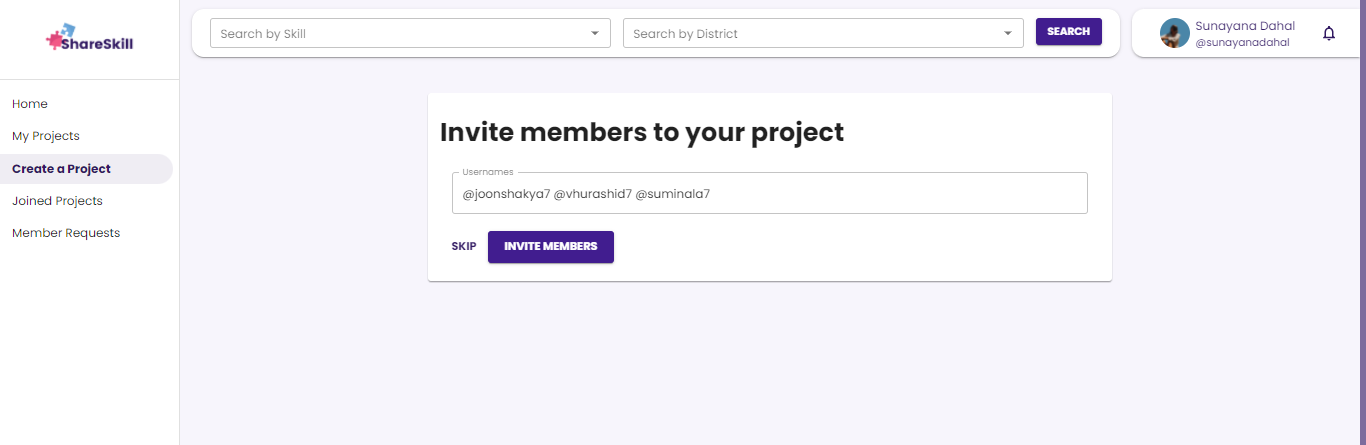Select Create a Project in sidebar
Screen dimensions: 1366x445
tap(61, 169)
